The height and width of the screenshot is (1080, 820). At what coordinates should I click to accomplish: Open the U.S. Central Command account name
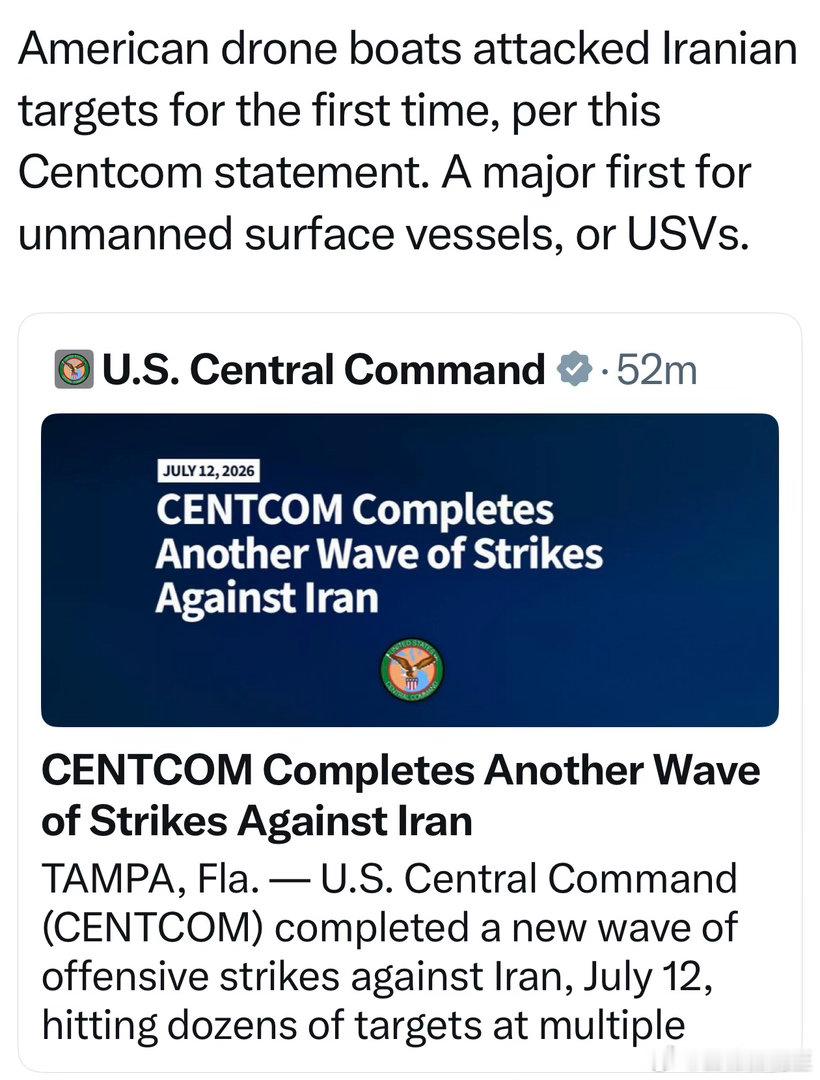click(323, 370)
